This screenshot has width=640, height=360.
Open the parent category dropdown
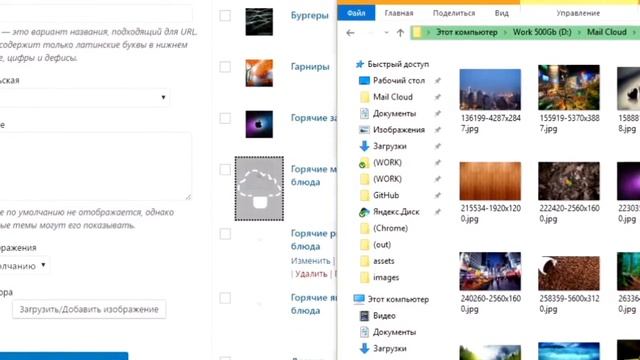point(85,98)
